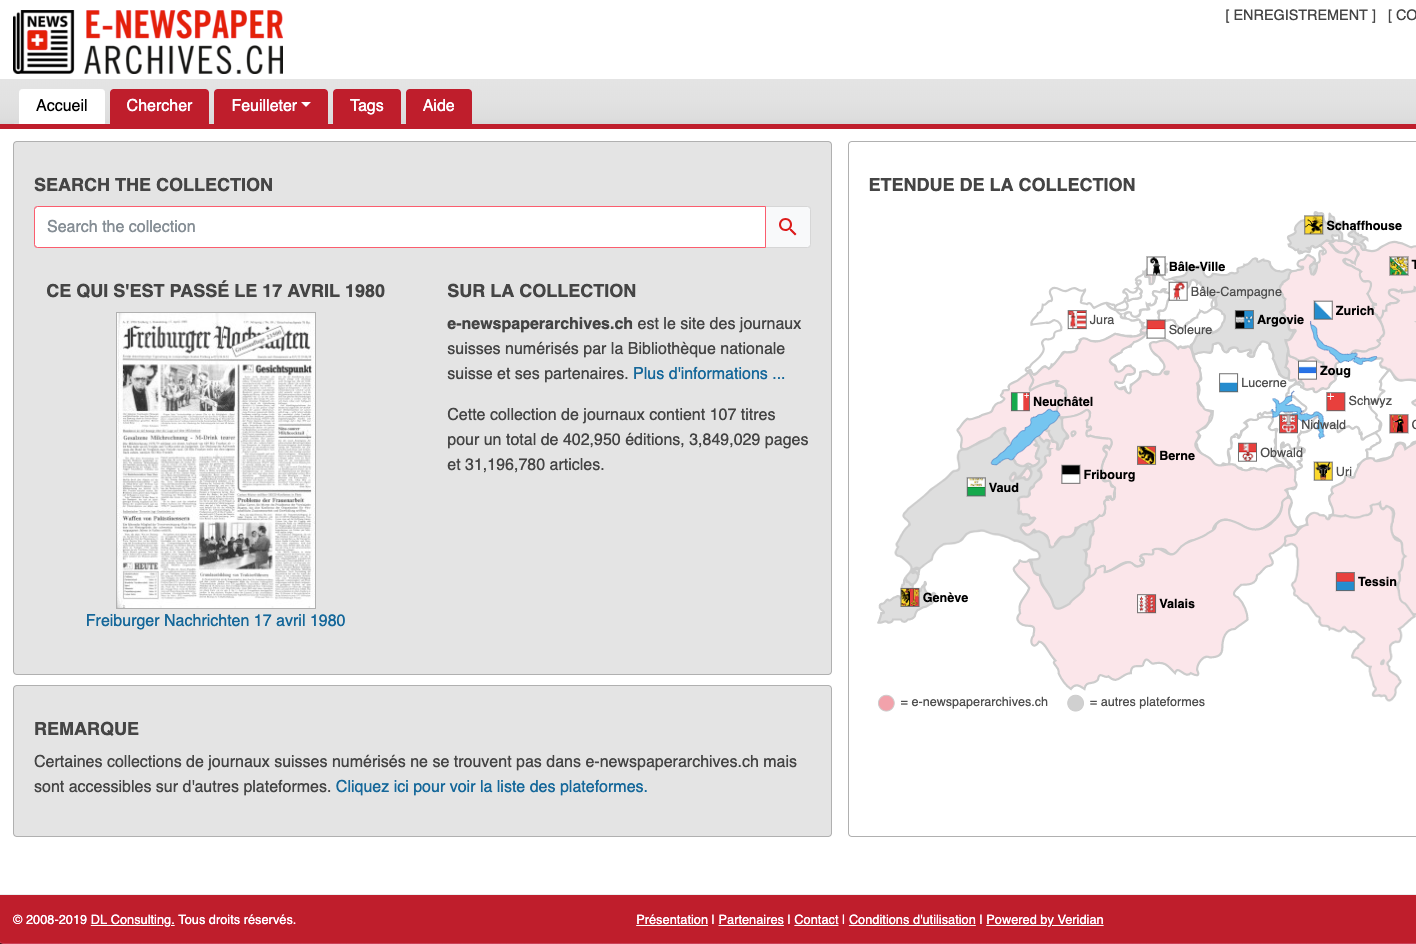This screenshot has height=944, width=1416.
Task: Select the Berne canton flag
Action: pyautogui.click(x=1147, y=455)
